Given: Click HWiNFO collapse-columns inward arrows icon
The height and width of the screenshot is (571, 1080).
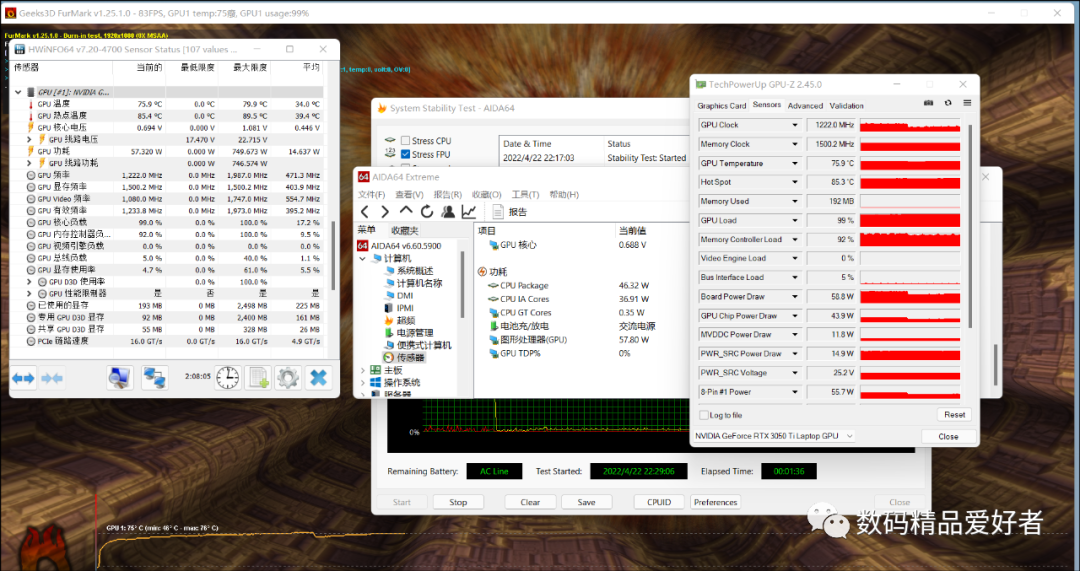Looking at the screenshot, I should pos(52,378).
